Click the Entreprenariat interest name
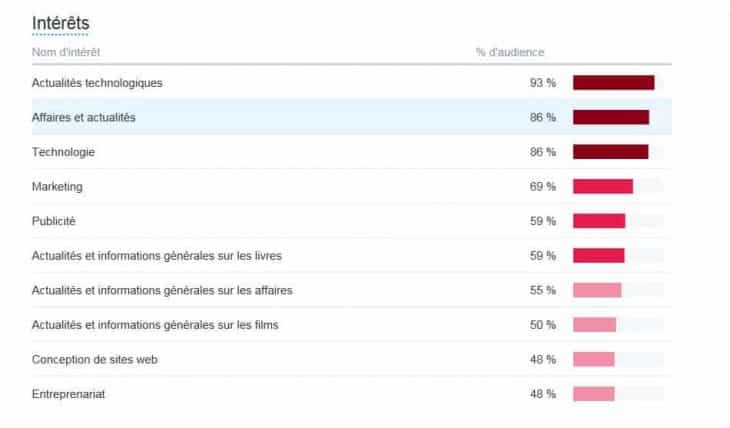 click(x=69, y=394)
